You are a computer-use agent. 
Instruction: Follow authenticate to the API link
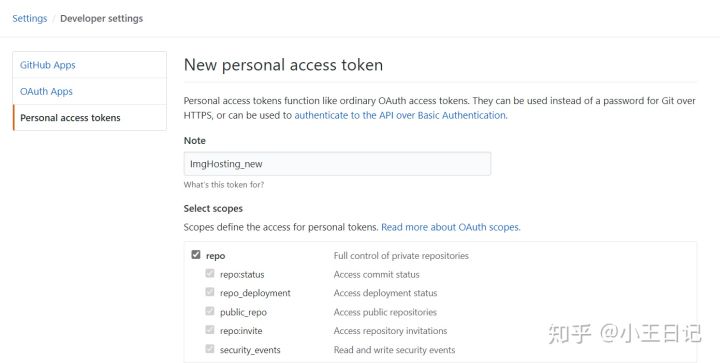click(400, 115)
